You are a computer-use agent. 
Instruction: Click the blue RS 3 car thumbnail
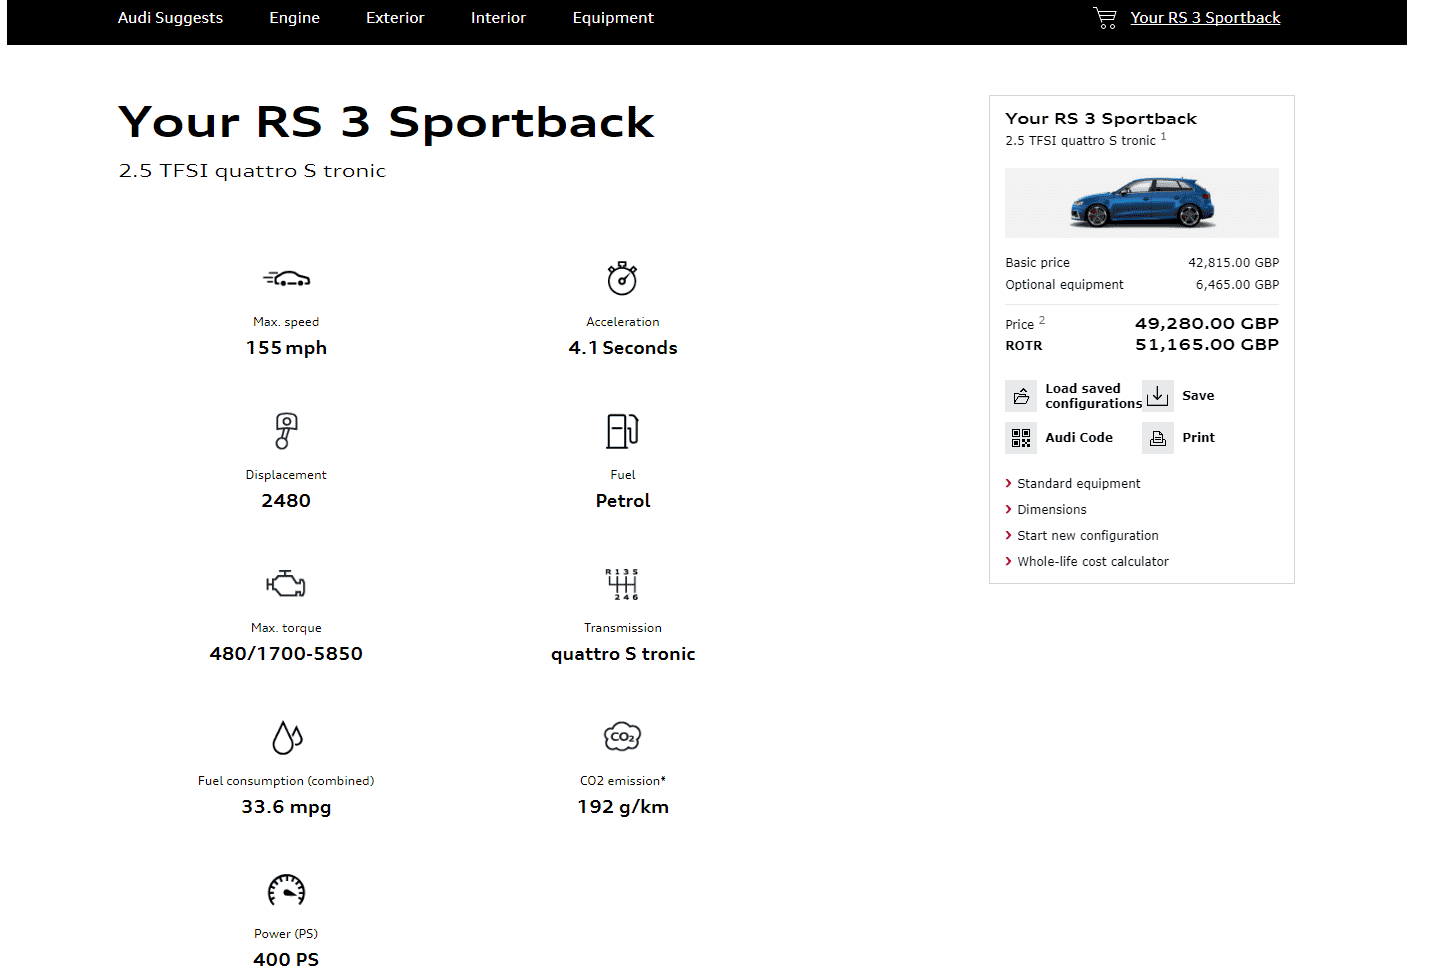1142,203
